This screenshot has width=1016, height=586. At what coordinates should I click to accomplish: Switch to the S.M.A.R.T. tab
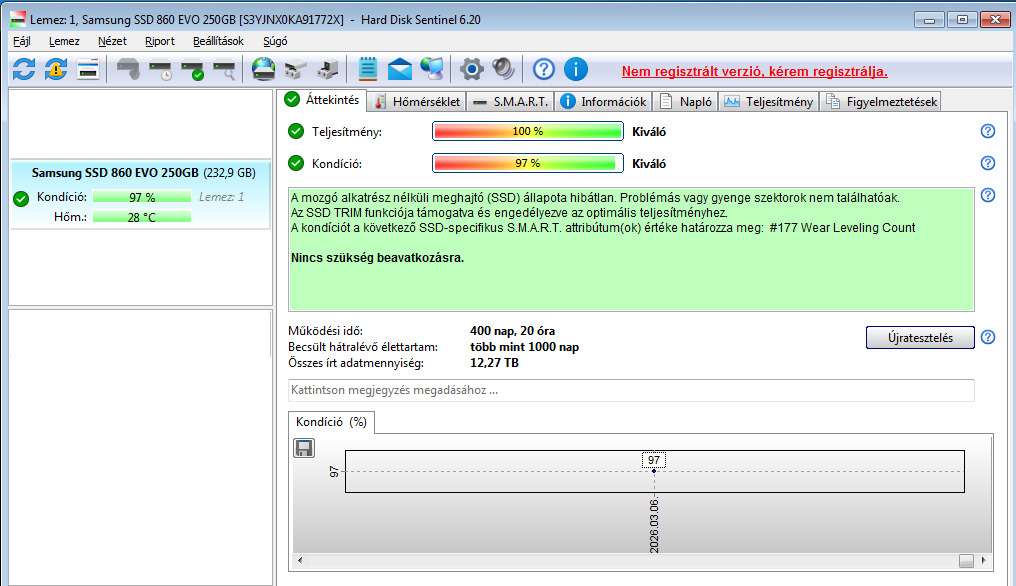tap(510, 102)
